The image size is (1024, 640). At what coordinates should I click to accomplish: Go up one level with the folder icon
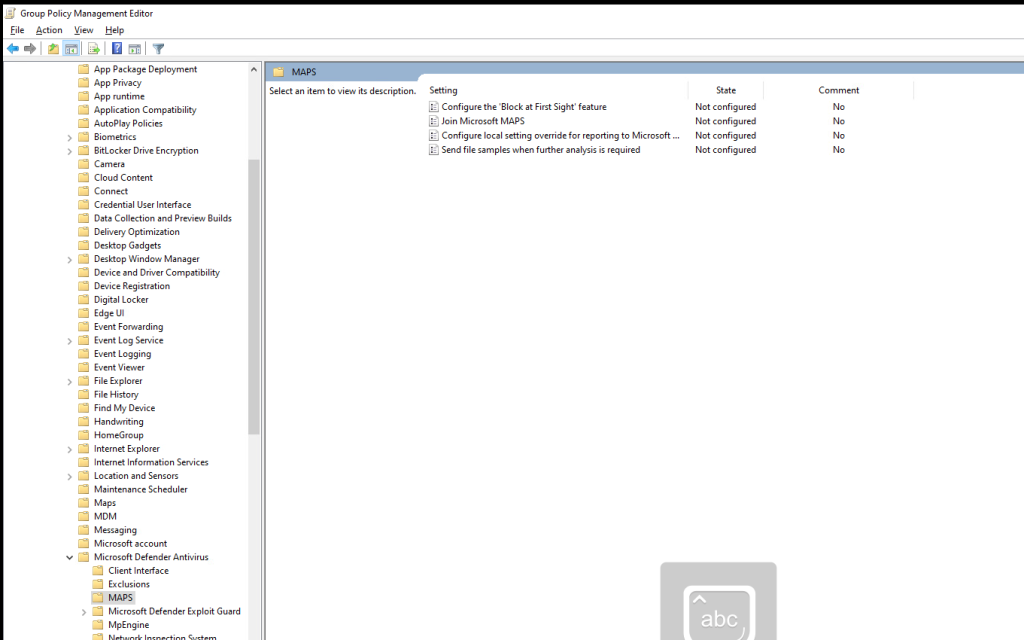coord(54,48)
